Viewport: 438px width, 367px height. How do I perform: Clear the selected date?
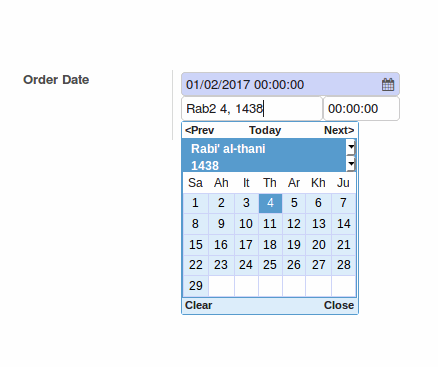click(x=198, y=305)
